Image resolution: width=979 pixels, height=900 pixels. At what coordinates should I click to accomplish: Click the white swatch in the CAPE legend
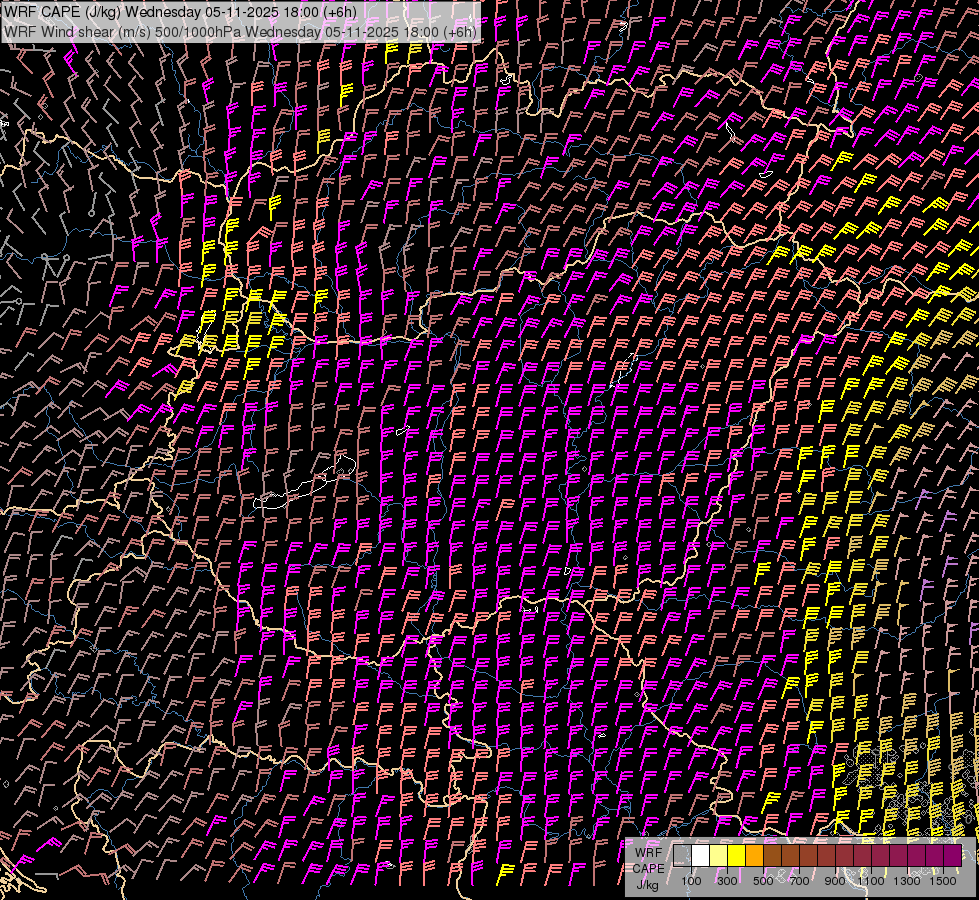[701, 856]
